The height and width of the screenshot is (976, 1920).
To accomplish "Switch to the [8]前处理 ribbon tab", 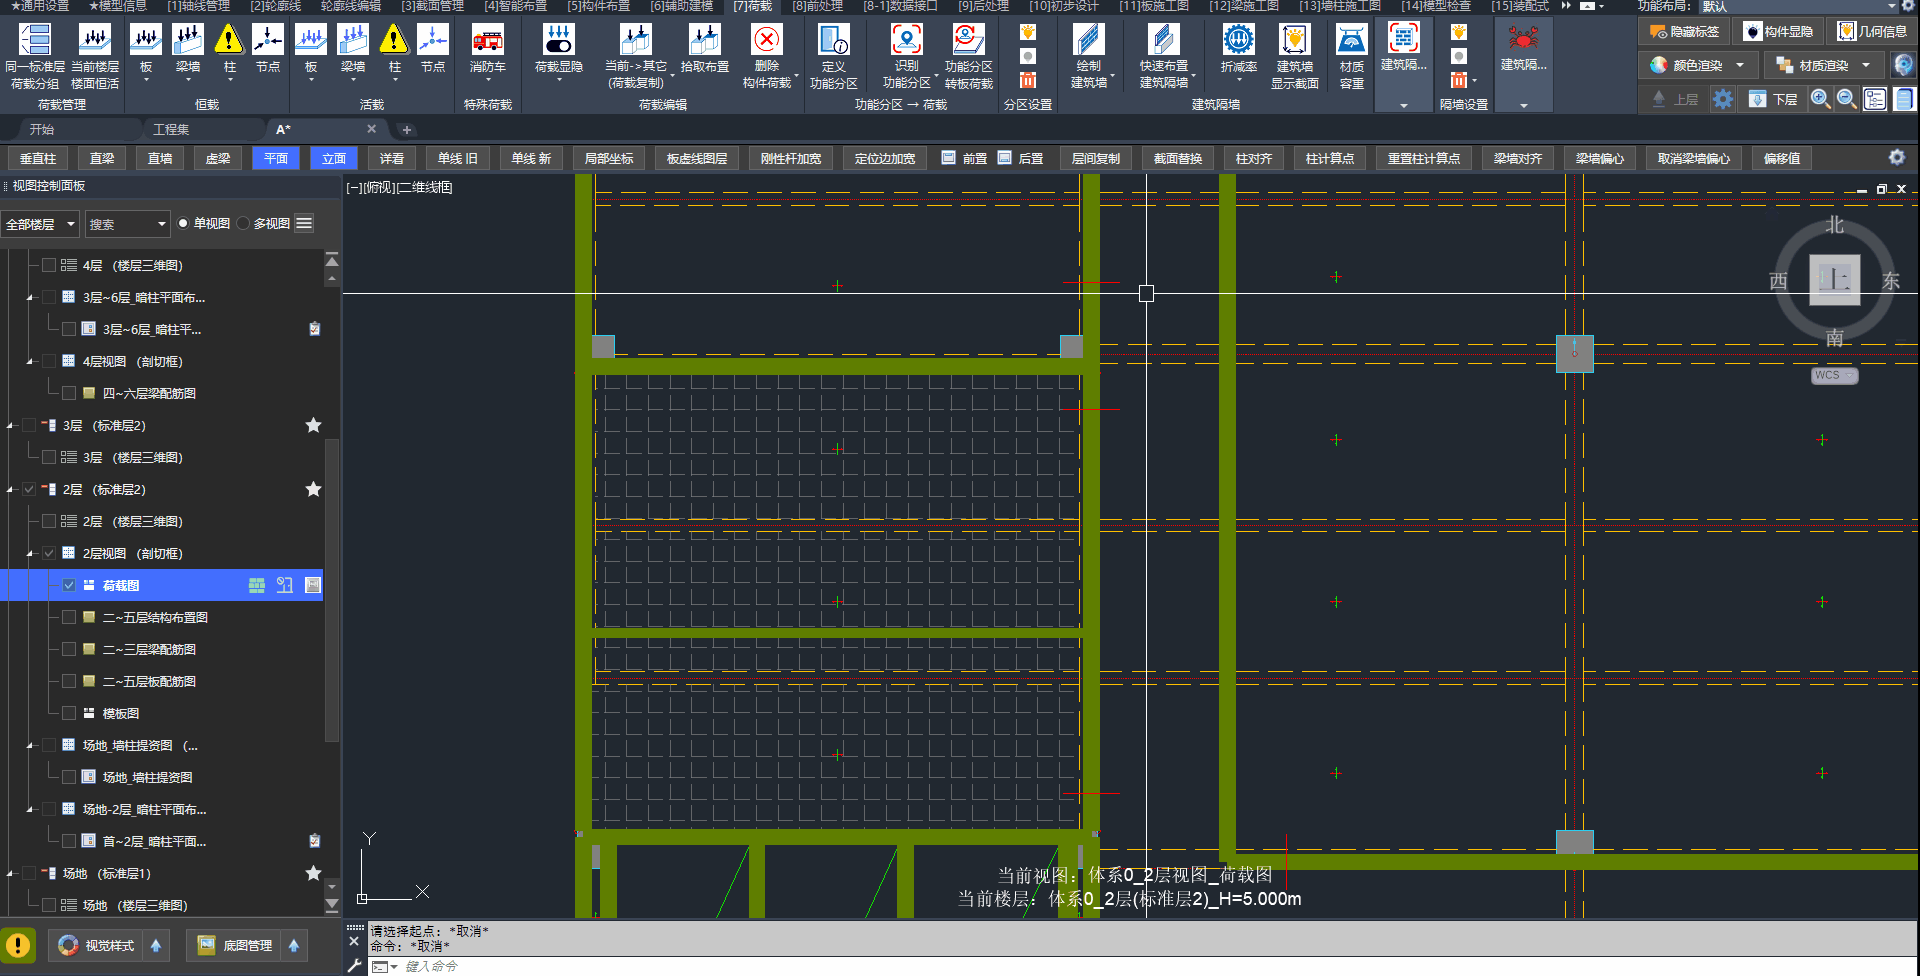I will 817,7.
